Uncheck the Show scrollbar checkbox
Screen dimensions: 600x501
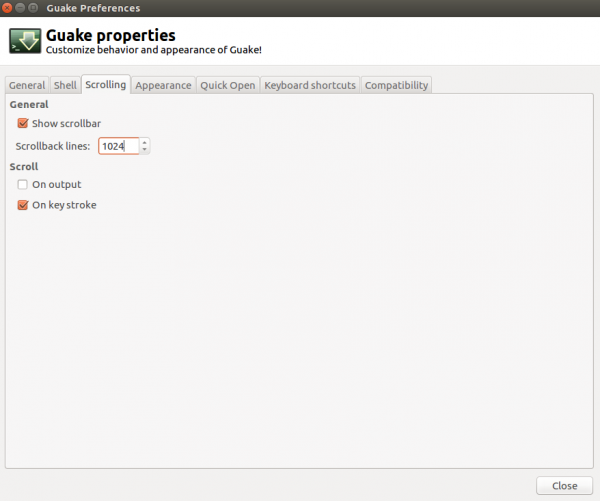pyautogui.click(x=23, y=124)
